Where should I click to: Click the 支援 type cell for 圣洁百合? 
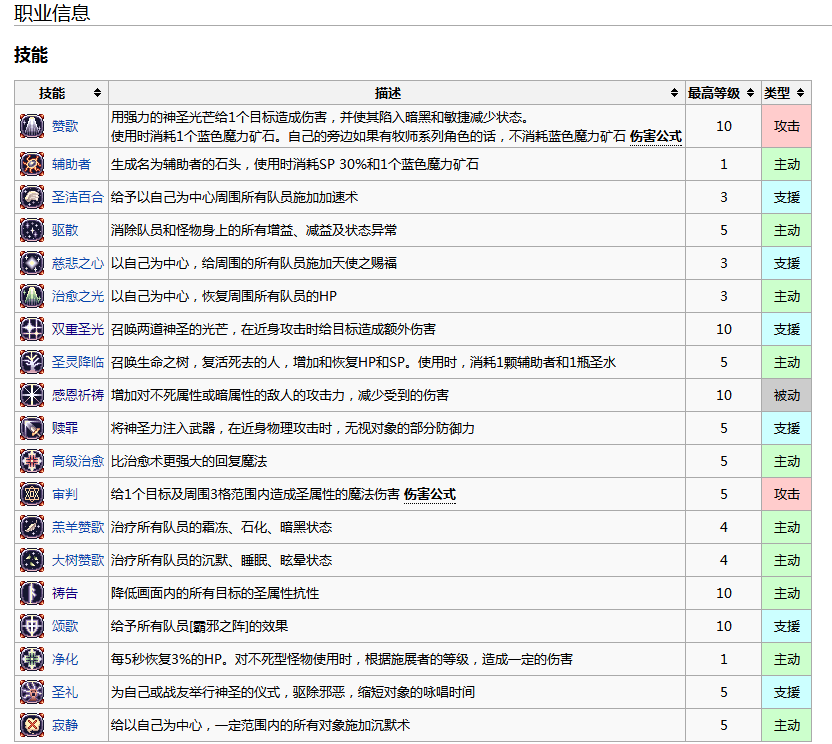(786, 197)
